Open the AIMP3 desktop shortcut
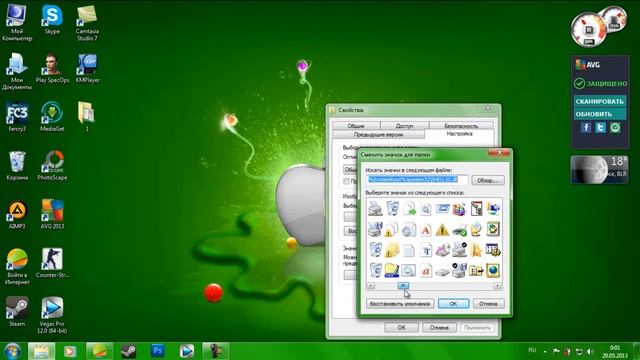This screenshot has width=640, height=360. click(17, 214)
